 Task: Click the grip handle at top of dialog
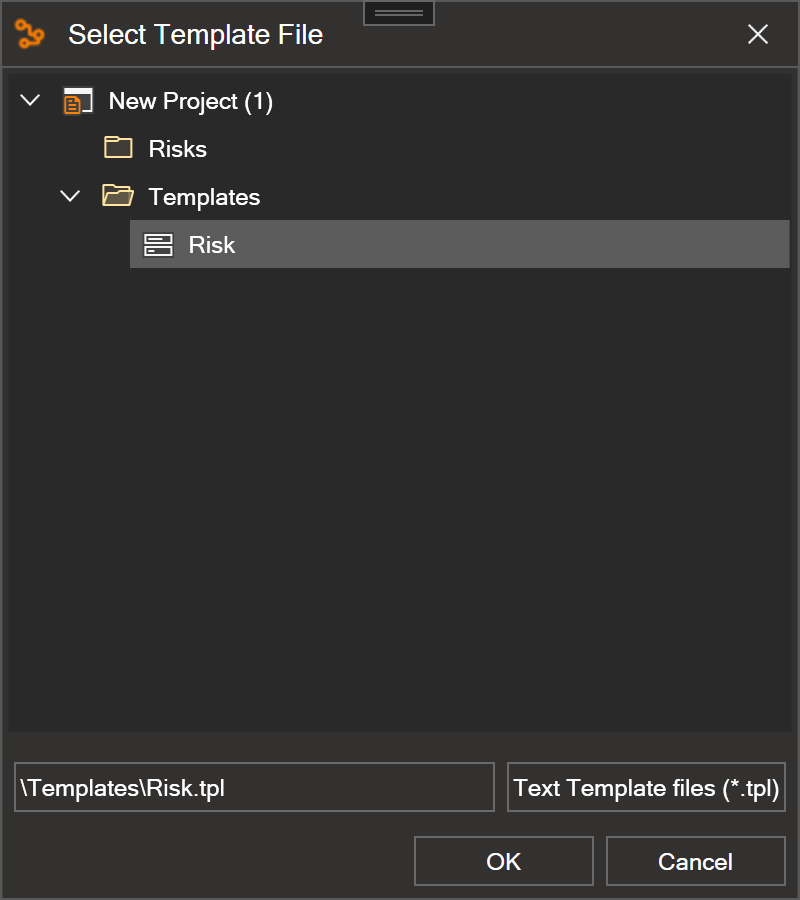pos(399,13)
